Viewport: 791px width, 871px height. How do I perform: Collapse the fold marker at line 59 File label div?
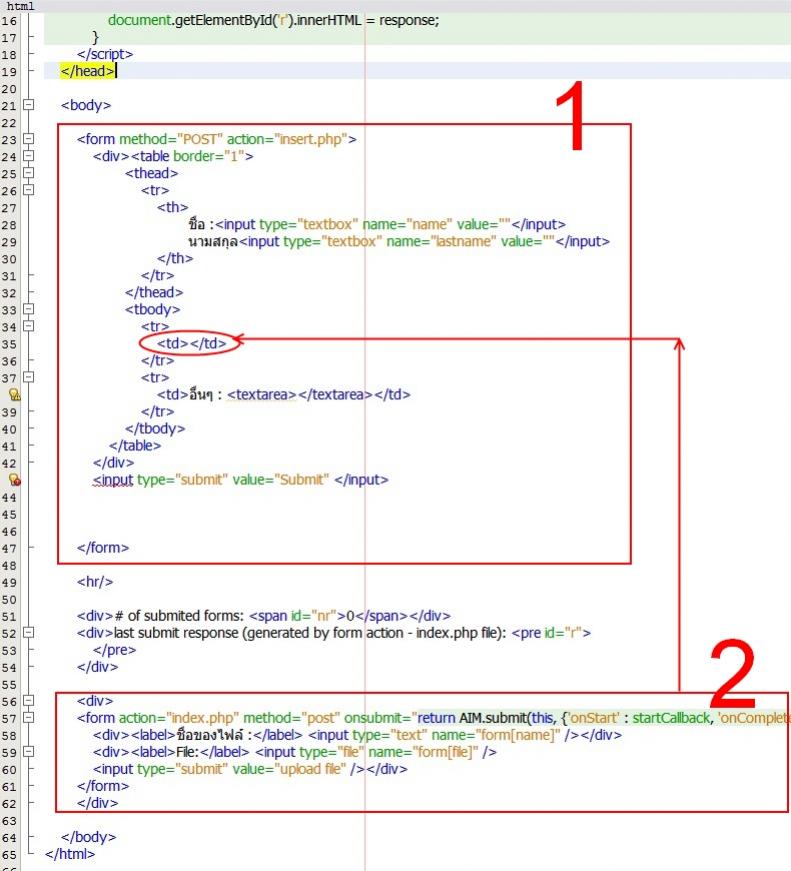(28, 752)
